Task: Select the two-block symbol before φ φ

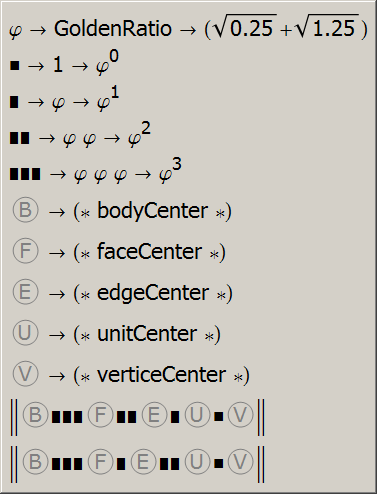Action: (19, 138)
